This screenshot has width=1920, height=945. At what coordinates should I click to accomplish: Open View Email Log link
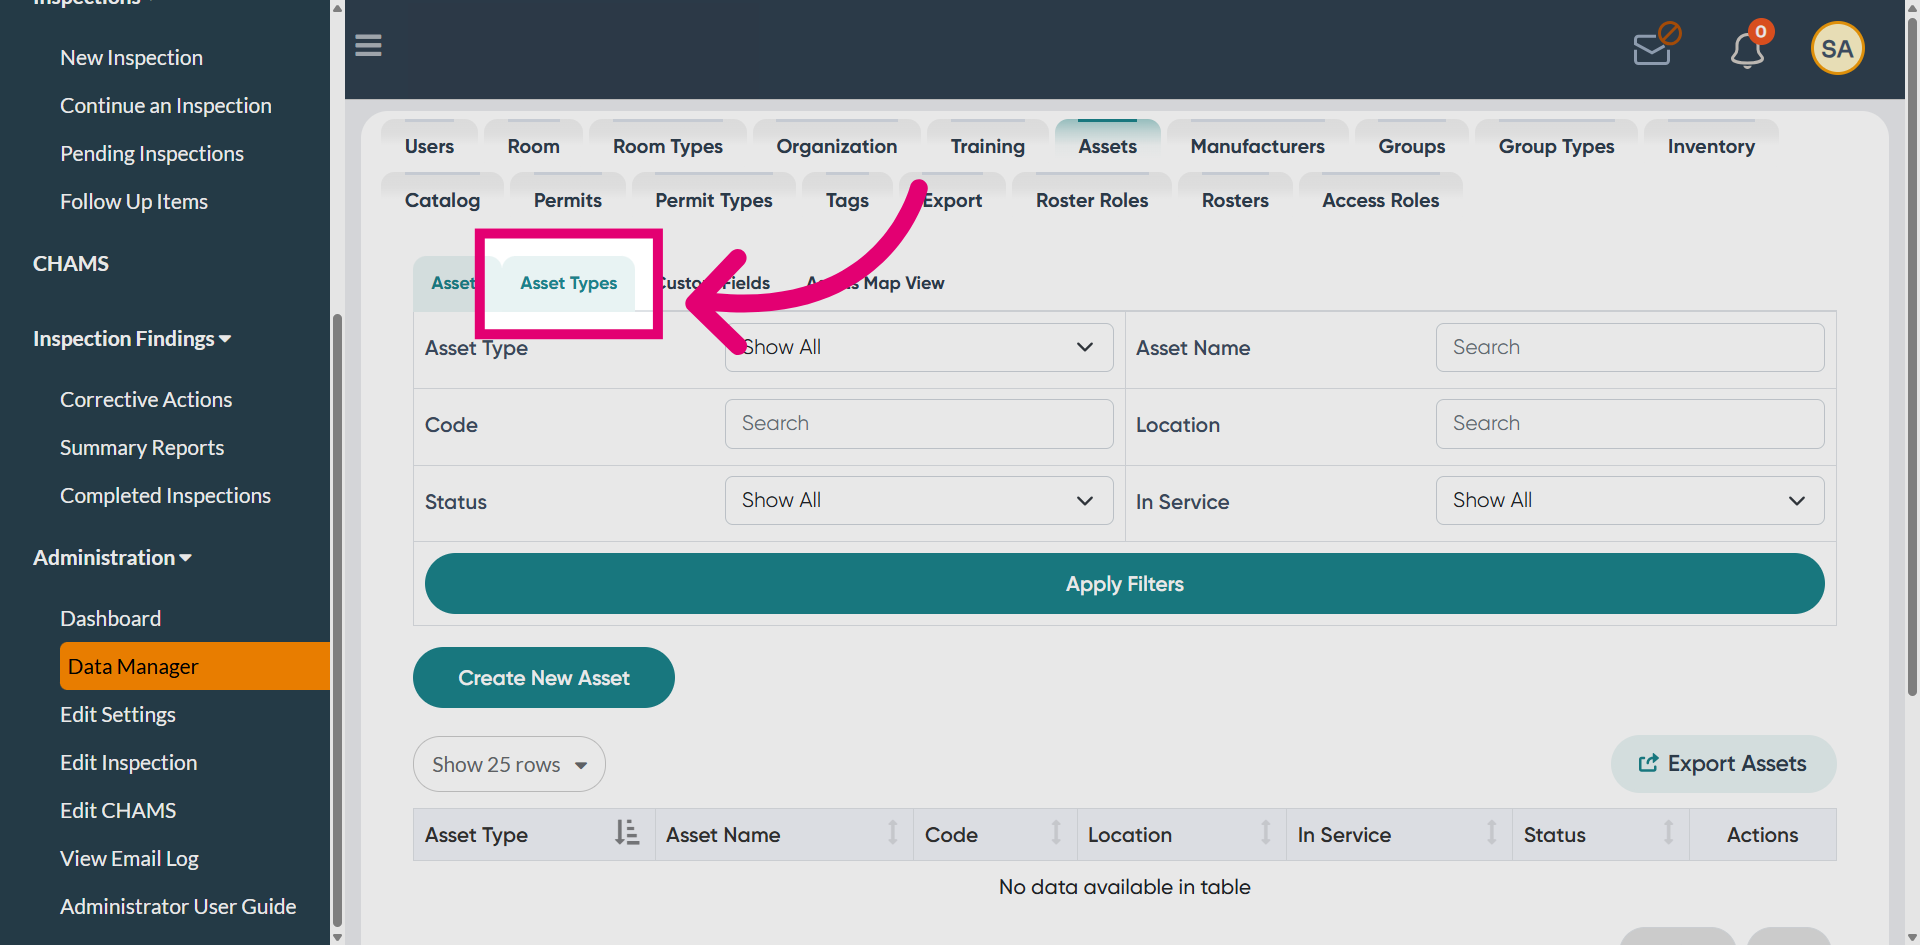click(129, 859)
